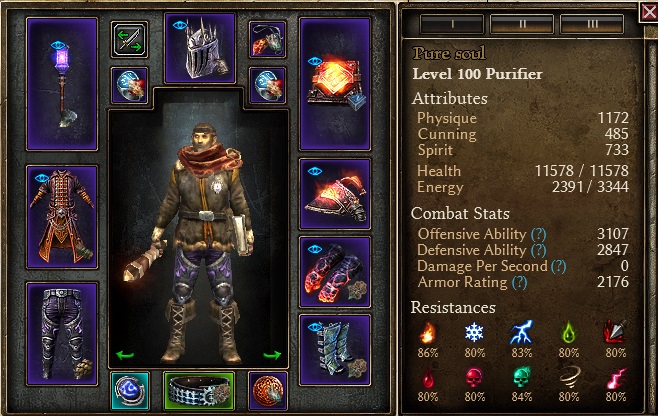Switch to character stats tab III
Viewport: 658px width, 416px height.
[592, 24]
